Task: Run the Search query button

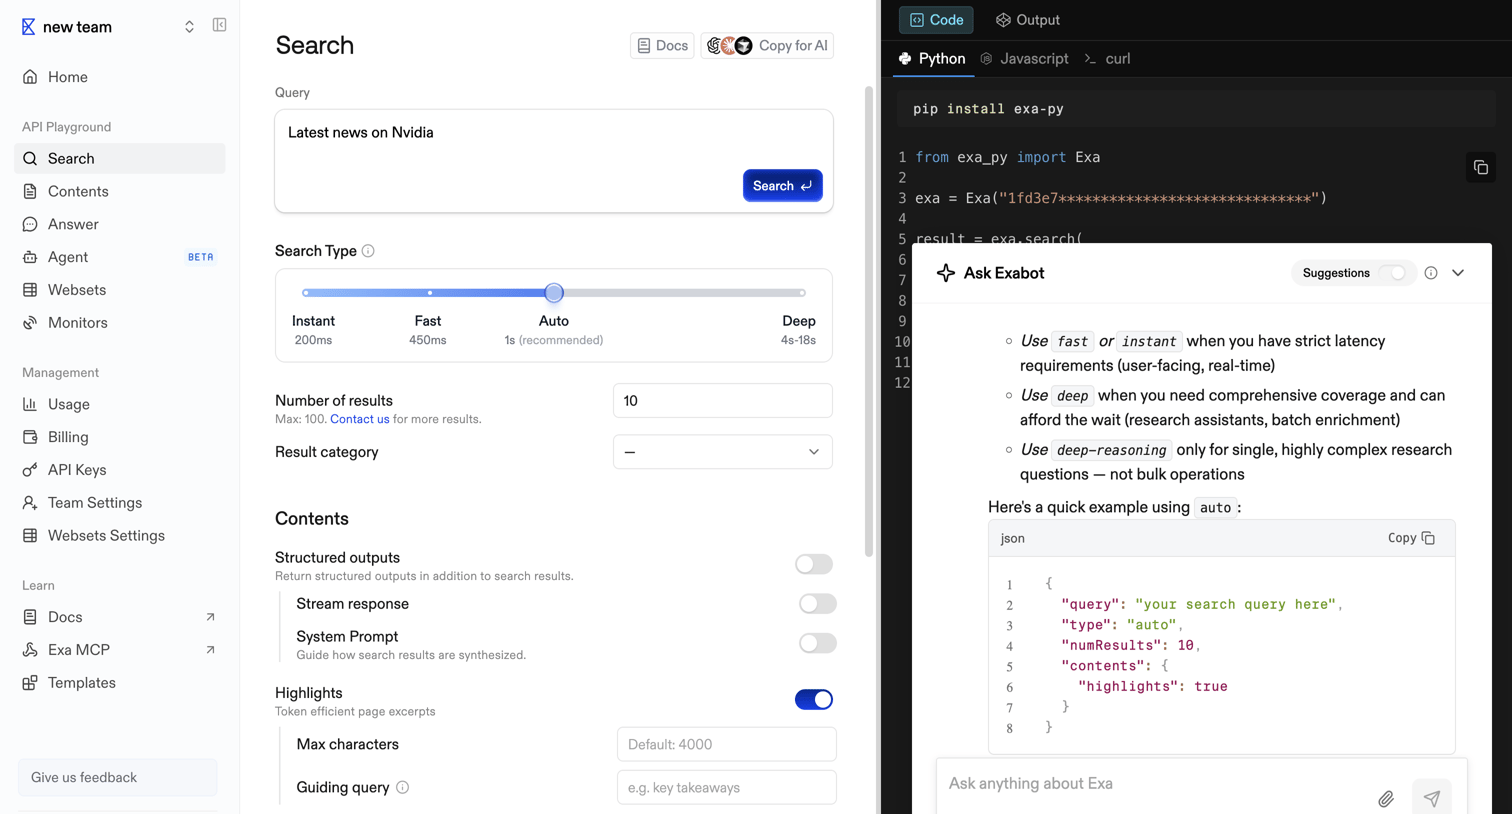Action: pos(782,186)
